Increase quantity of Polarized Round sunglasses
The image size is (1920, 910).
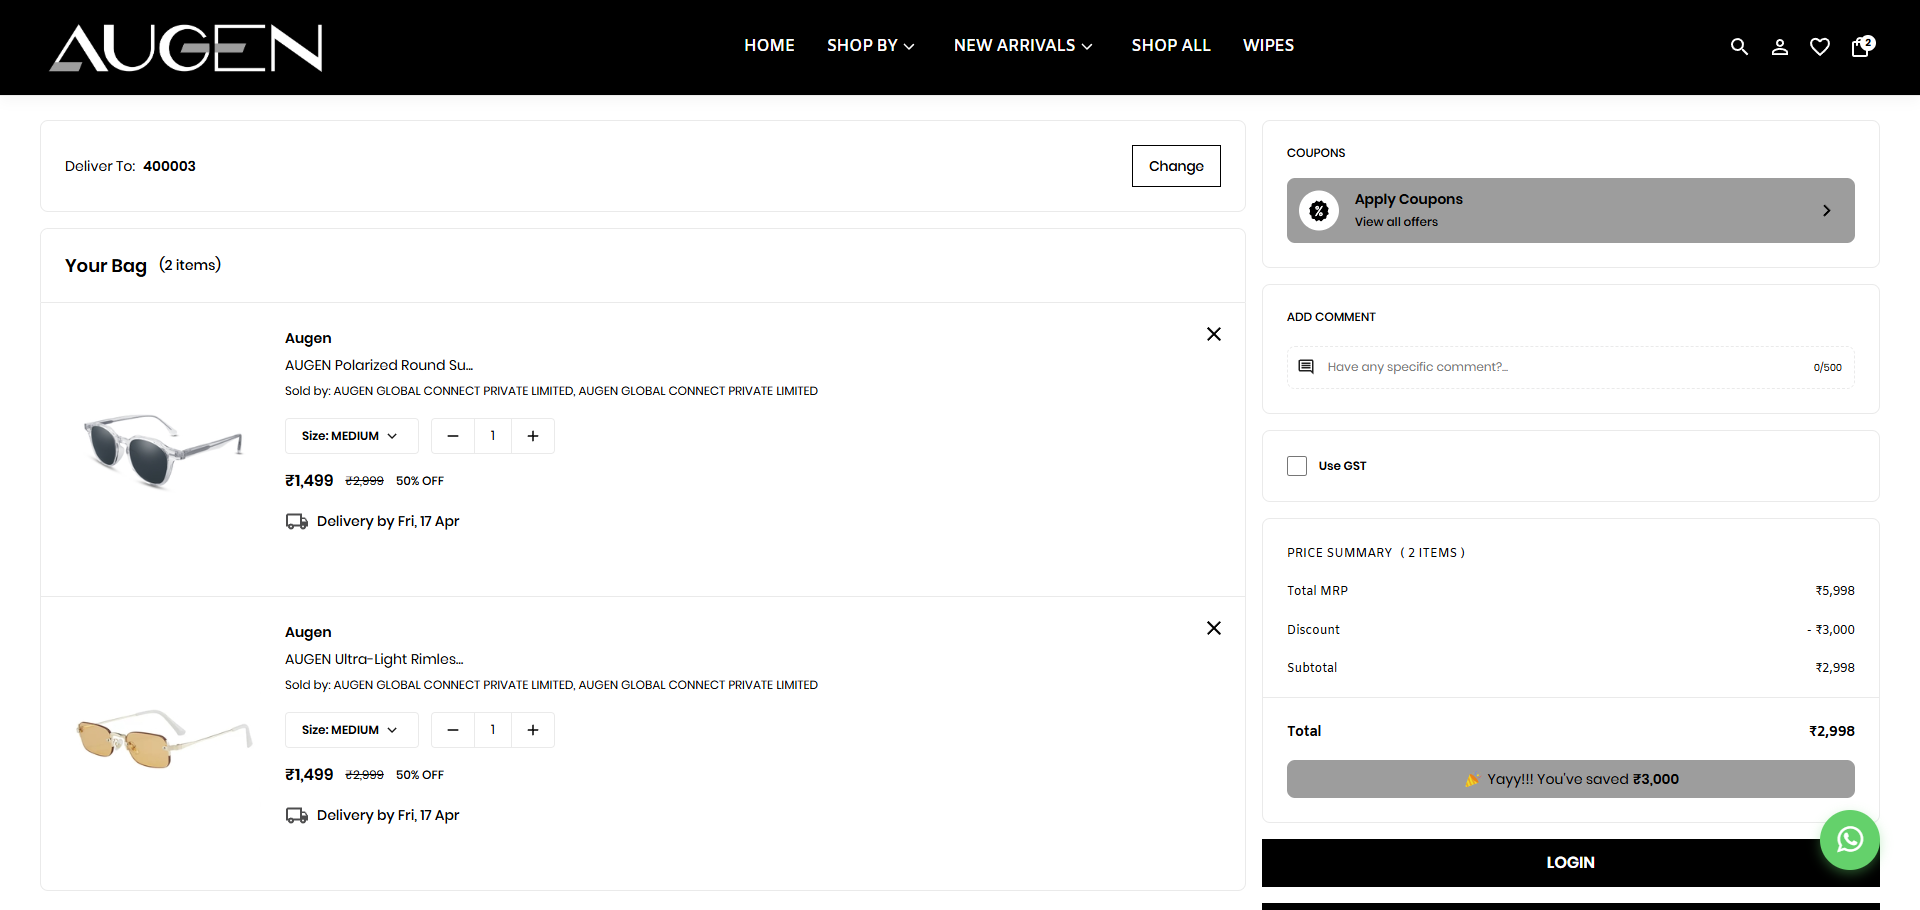point(533,436)
